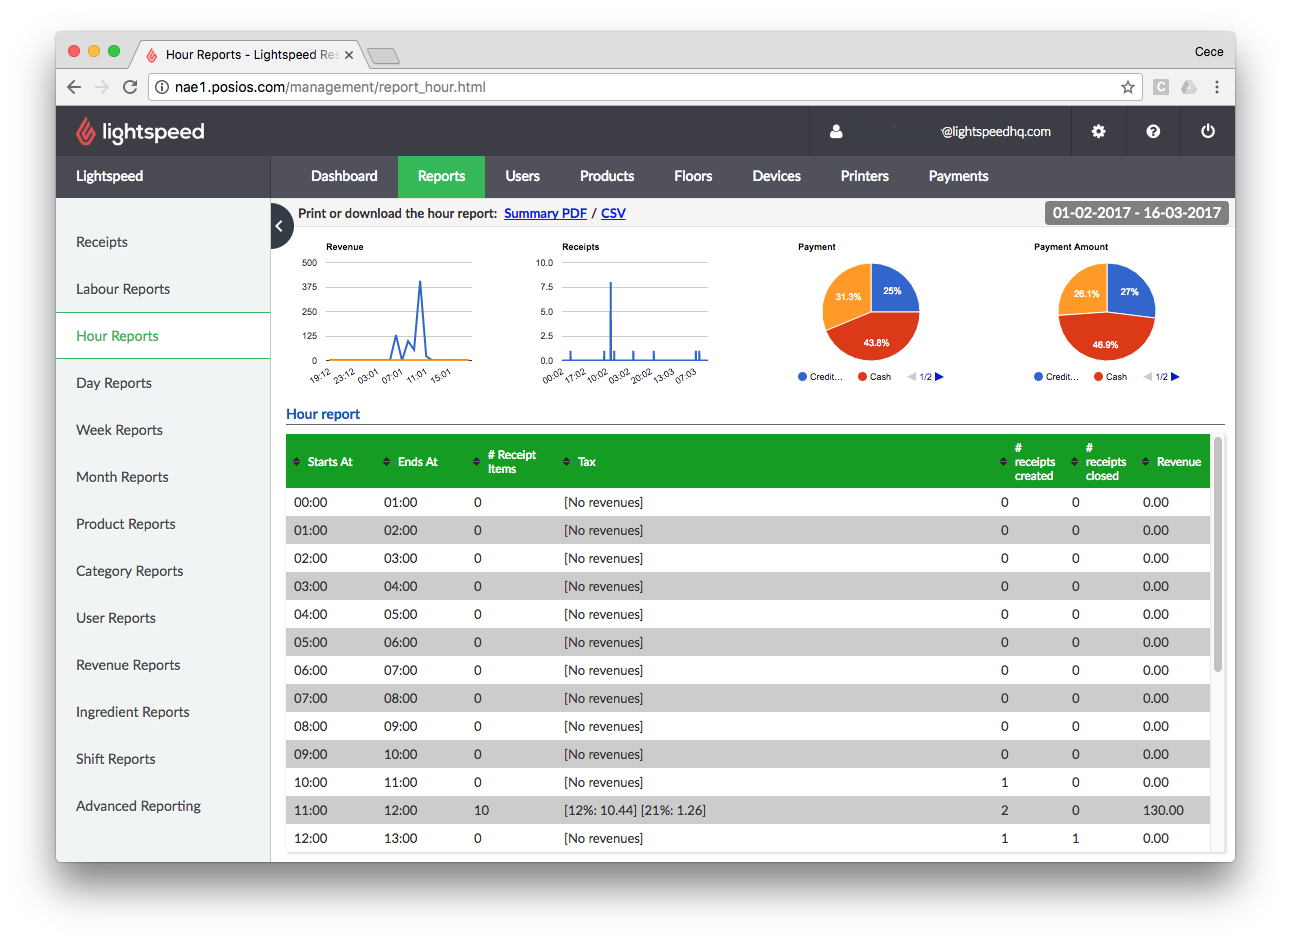Sort table by Starts At column
The image size is (1291, 942).
coord(322,462)
